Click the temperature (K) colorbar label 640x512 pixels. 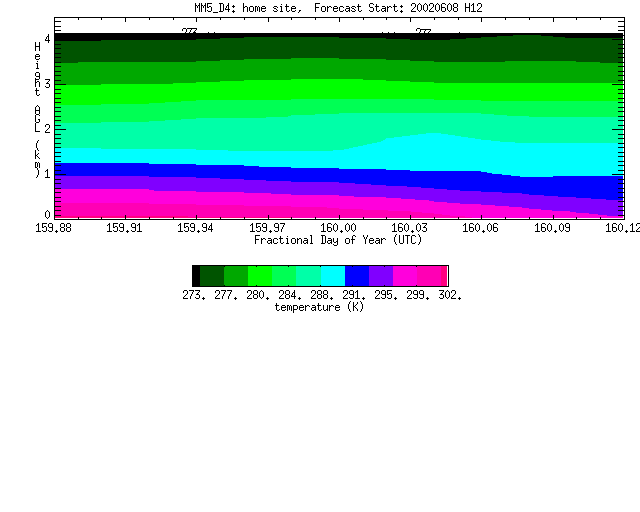click(319, 307)
